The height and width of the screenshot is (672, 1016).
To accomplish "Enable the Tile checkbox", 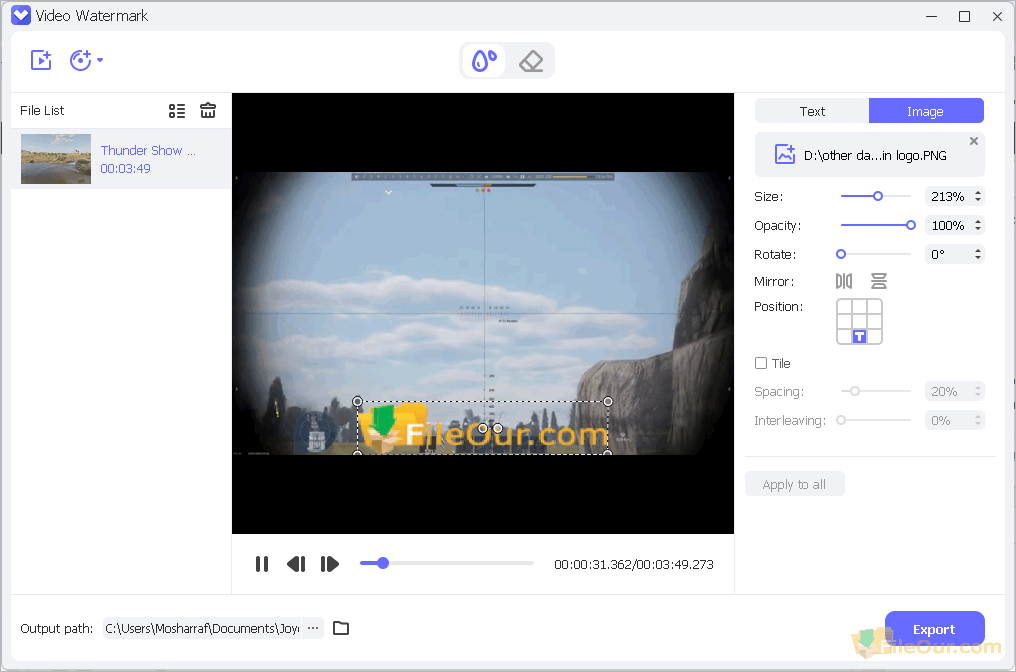I will [x=761, y=363].
